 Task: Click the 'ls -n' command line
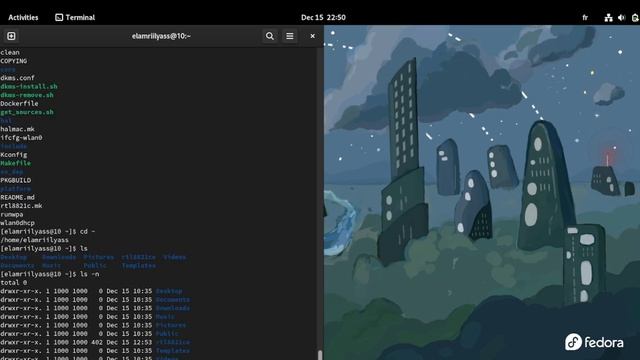pos(50,274)
